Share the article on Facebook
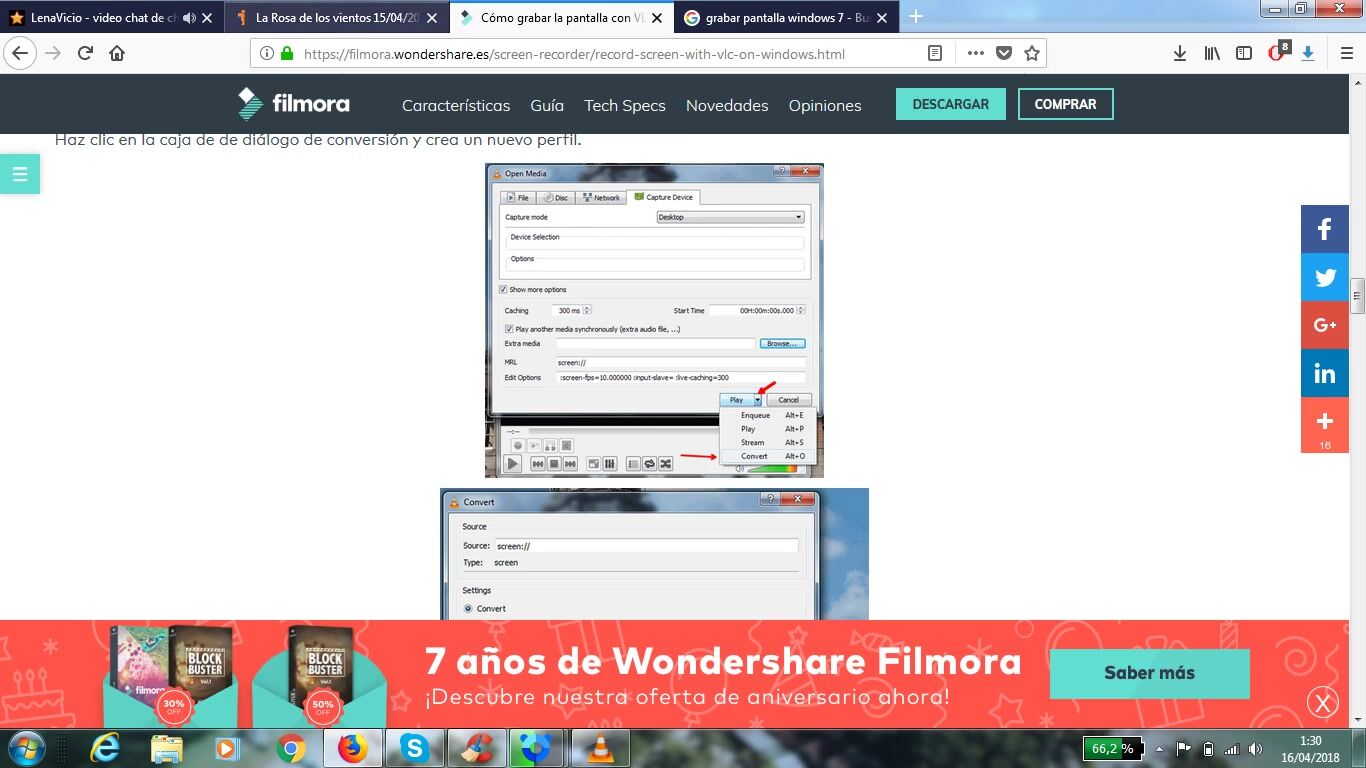Viewport: 1366px width, 768px height. point(1325,229)
